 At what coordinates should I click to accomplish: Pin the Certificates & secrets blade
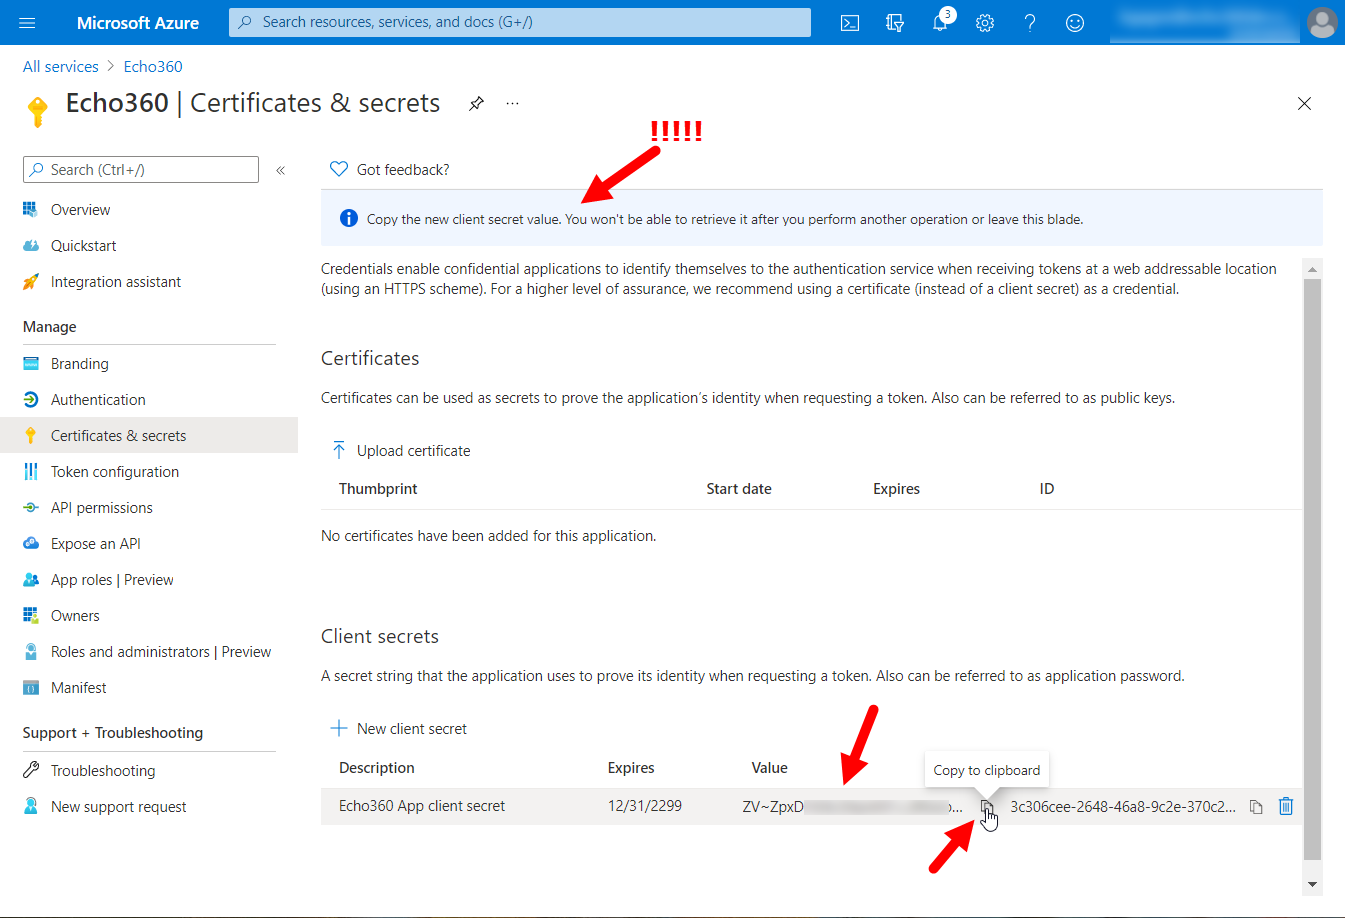pos(477,103)
